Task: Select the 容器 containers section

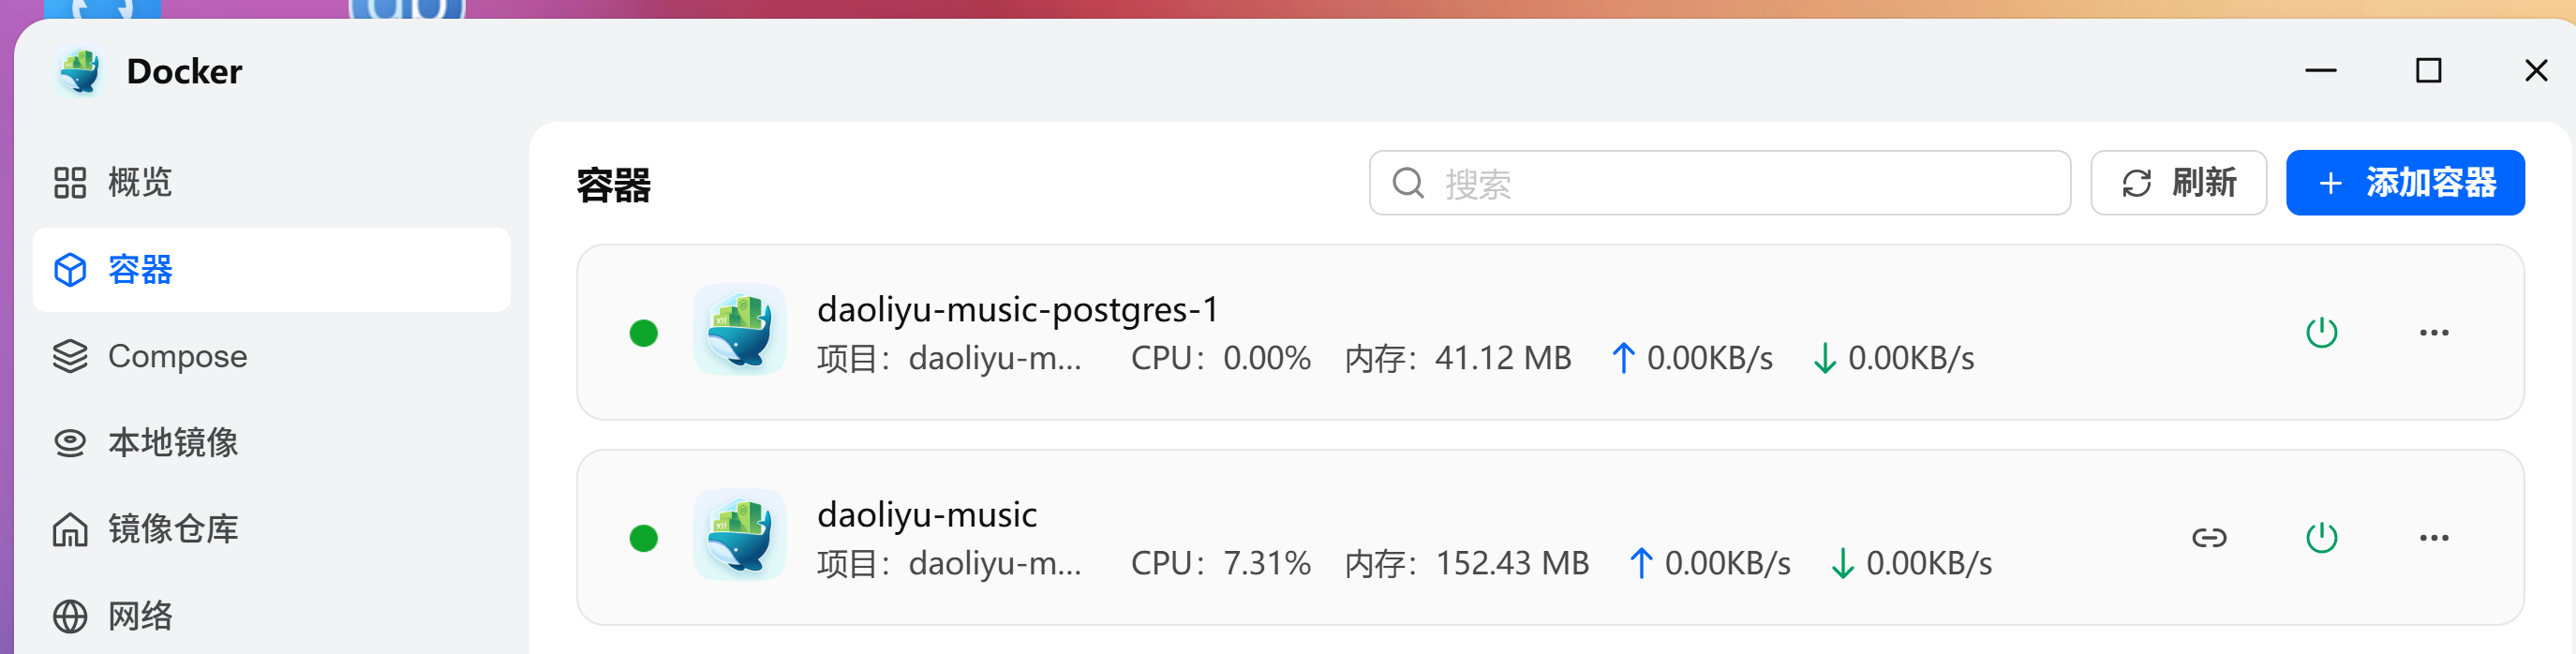Action: [x=138, y=269]
